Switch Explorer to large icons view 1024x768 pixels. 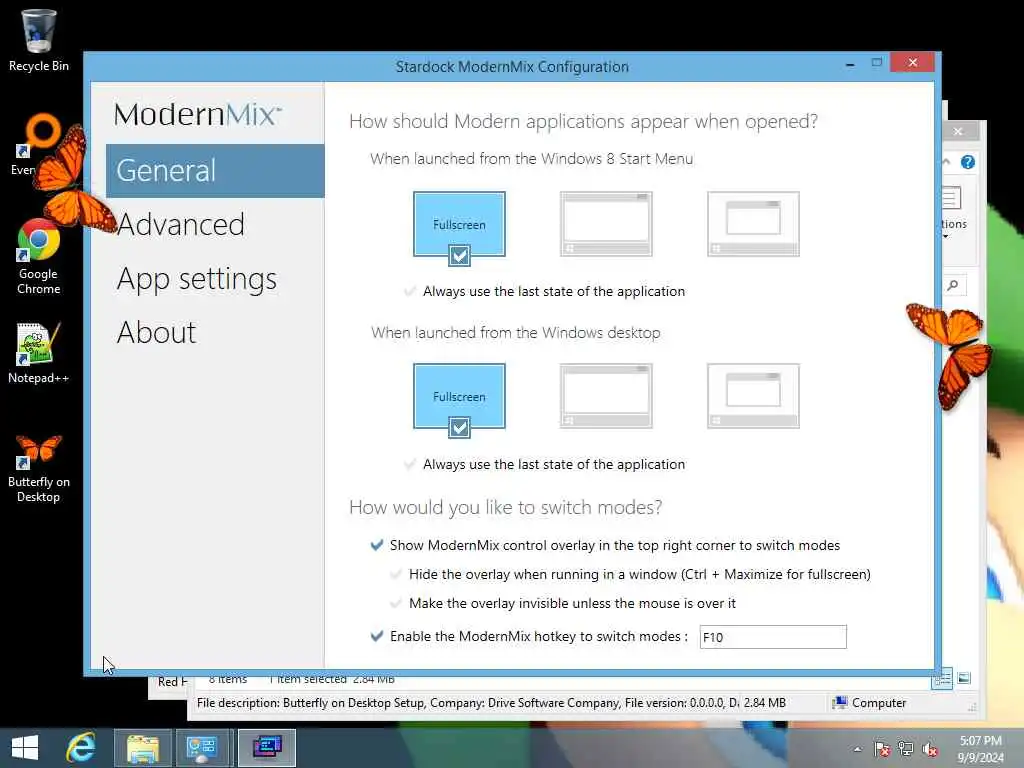[964, 679]
